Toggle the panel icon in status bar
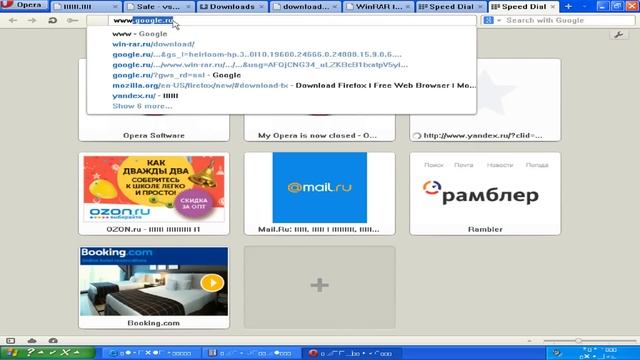Image resolution: width=640 pixels, height=360 pixels. click(x=11, y=340)
